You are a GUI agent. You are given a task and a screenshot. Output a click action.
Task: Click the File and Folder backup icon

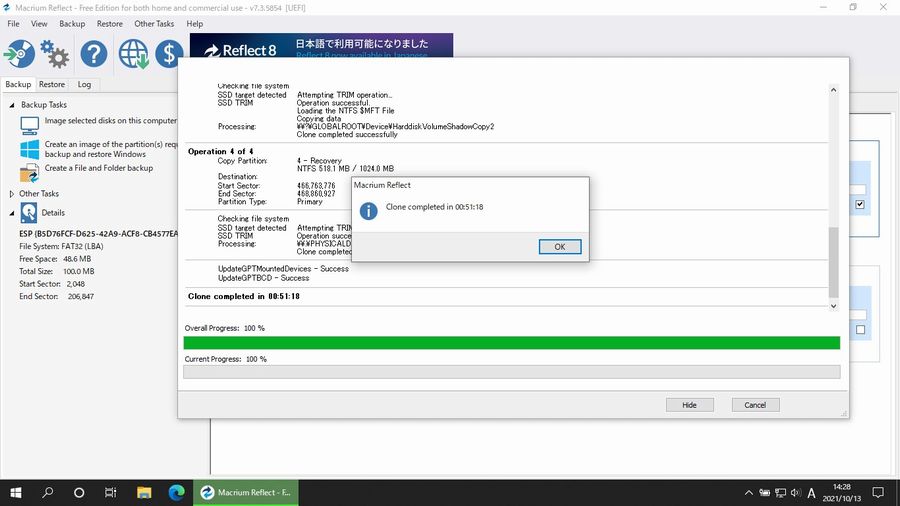click(x=29, y=173)
